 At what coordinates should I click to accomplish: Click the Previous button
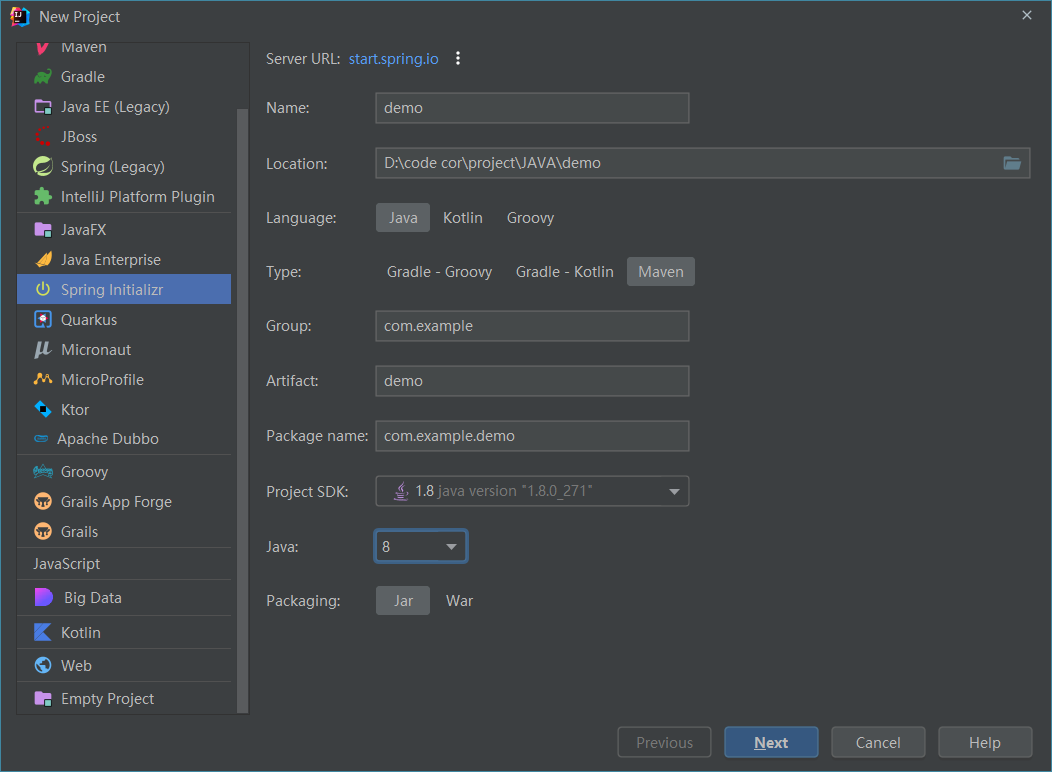pyautogui.click(x=664, y=742)
